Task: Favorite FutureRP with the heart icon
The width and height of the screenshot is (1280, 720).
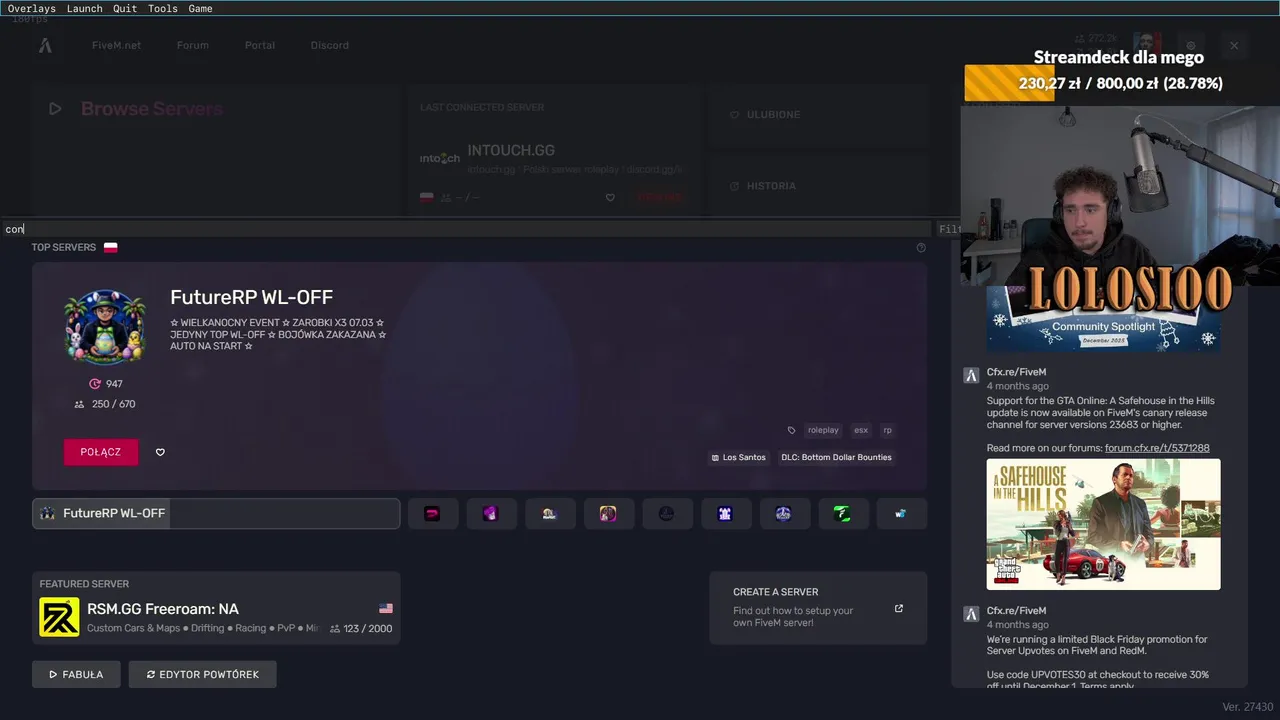Action: point(160,452)
